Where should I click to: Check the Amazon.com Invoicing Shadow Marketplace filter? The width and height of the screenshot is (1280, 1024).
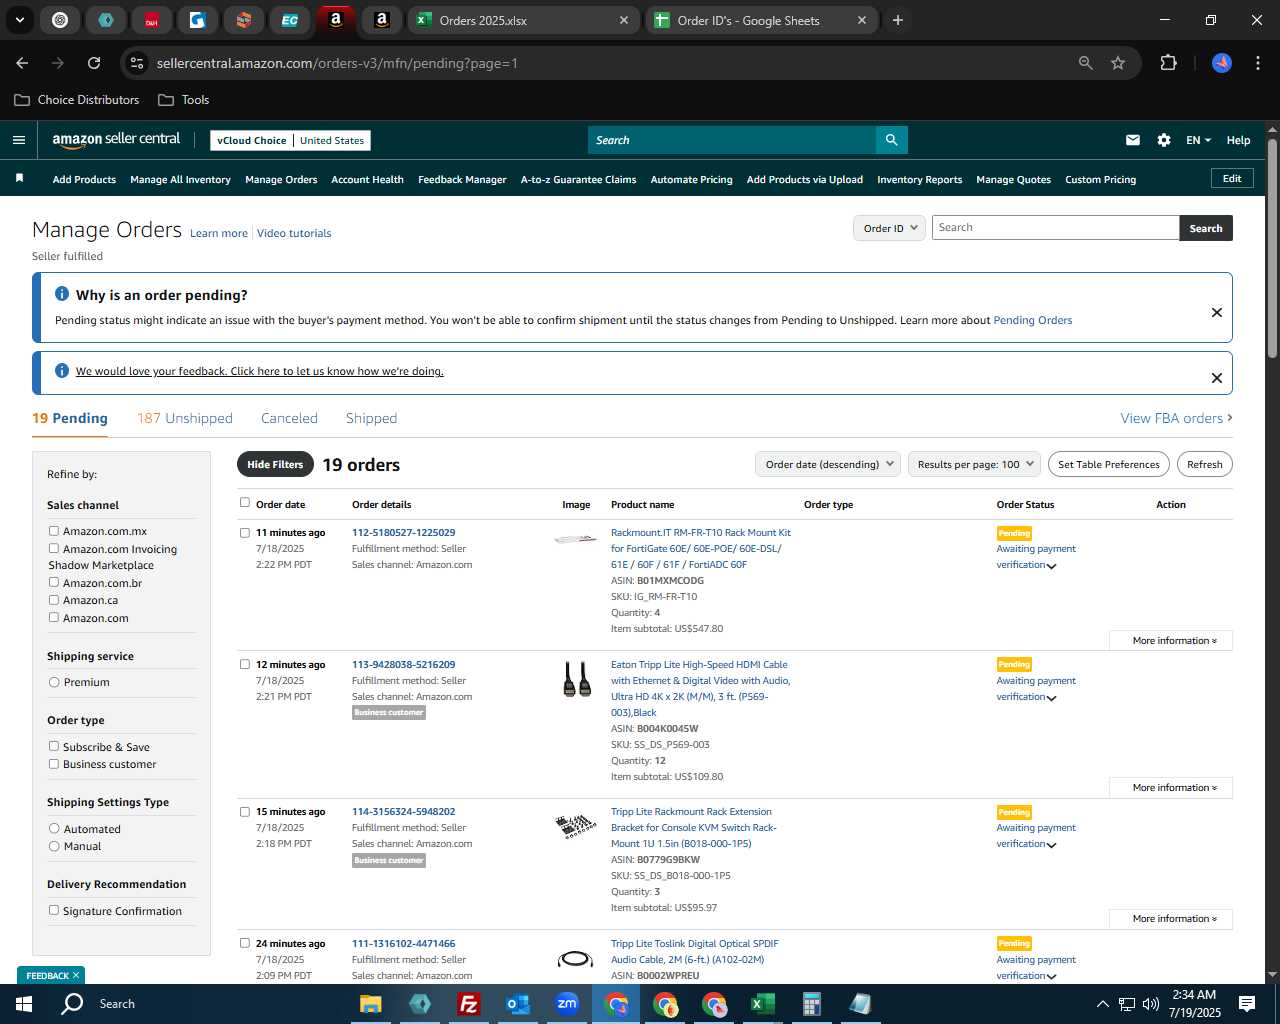pyautogui.click(x=54, y=548)
